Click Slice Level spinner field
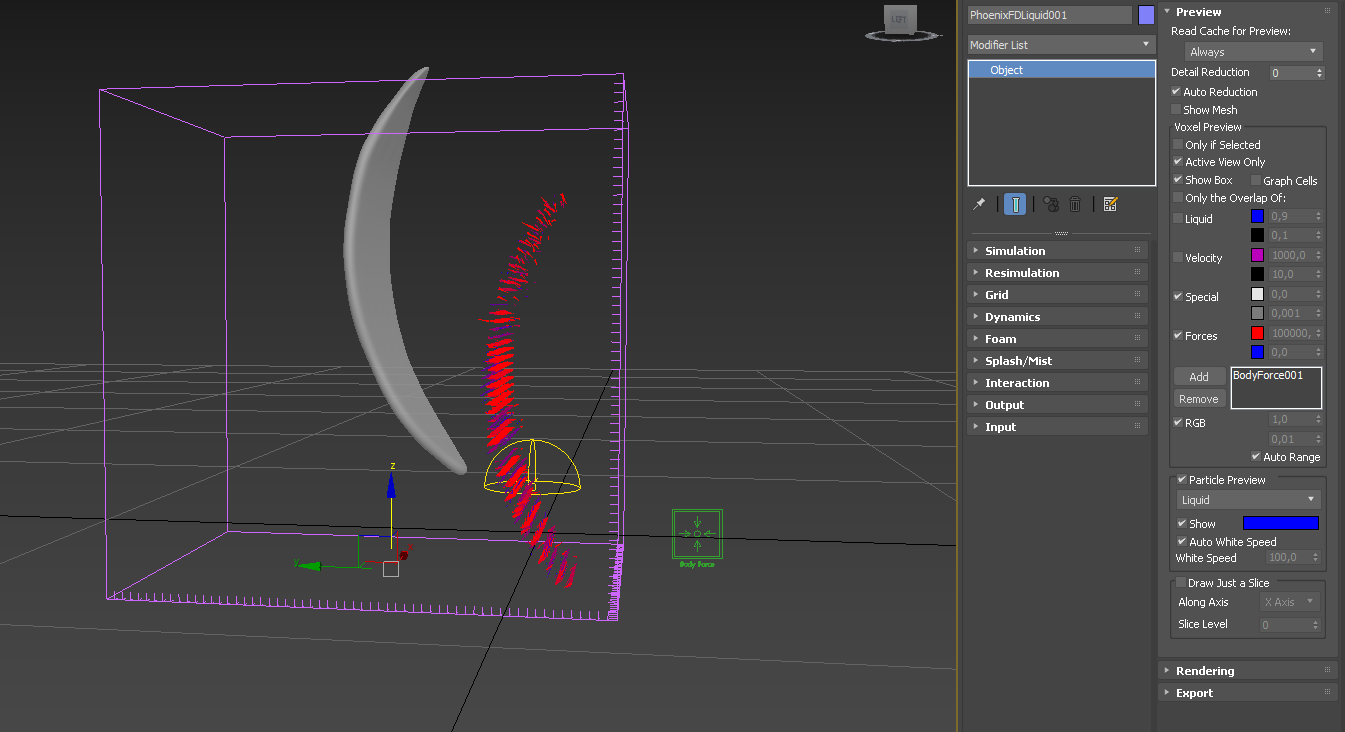Image resolution: width=1345 pixels, height=732 pixels. (1291, 625)
